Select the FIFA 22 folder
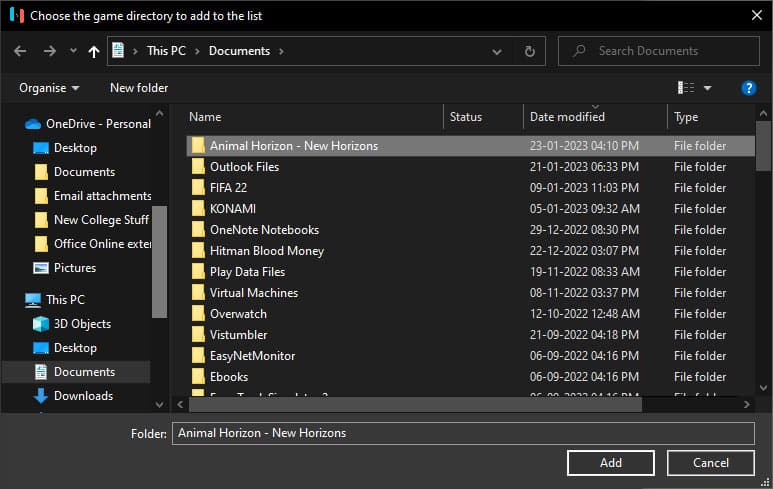This screenshot has height=489, width=773. click(x=230, y=188)
